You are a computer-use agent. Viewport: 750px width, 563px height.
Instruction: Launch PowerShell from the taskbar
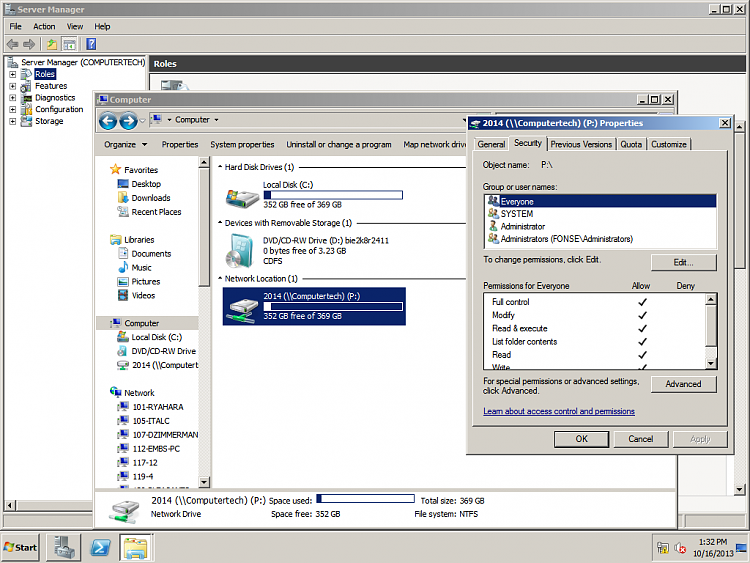point(100,547)
